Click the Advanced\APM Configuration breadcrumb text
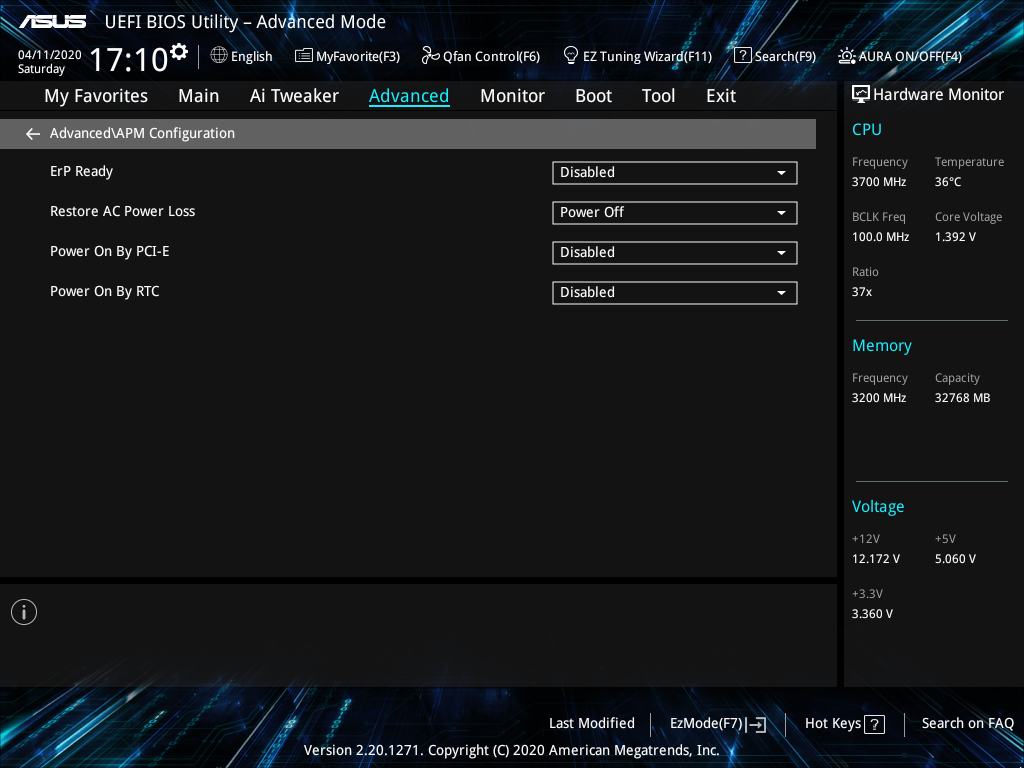 [142, 133]
